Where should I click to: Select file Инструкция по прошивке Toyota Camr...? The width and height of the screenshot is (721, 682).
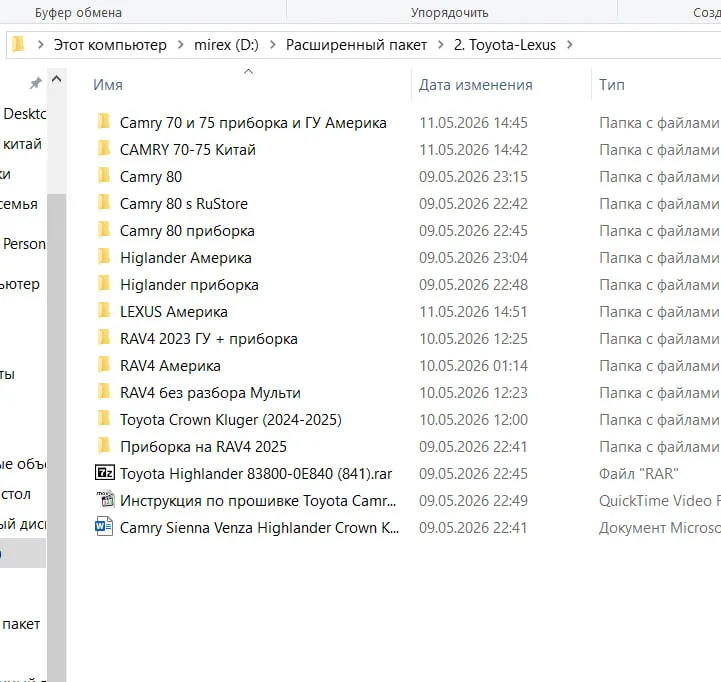pyautogui.click(x=258, y=500)
